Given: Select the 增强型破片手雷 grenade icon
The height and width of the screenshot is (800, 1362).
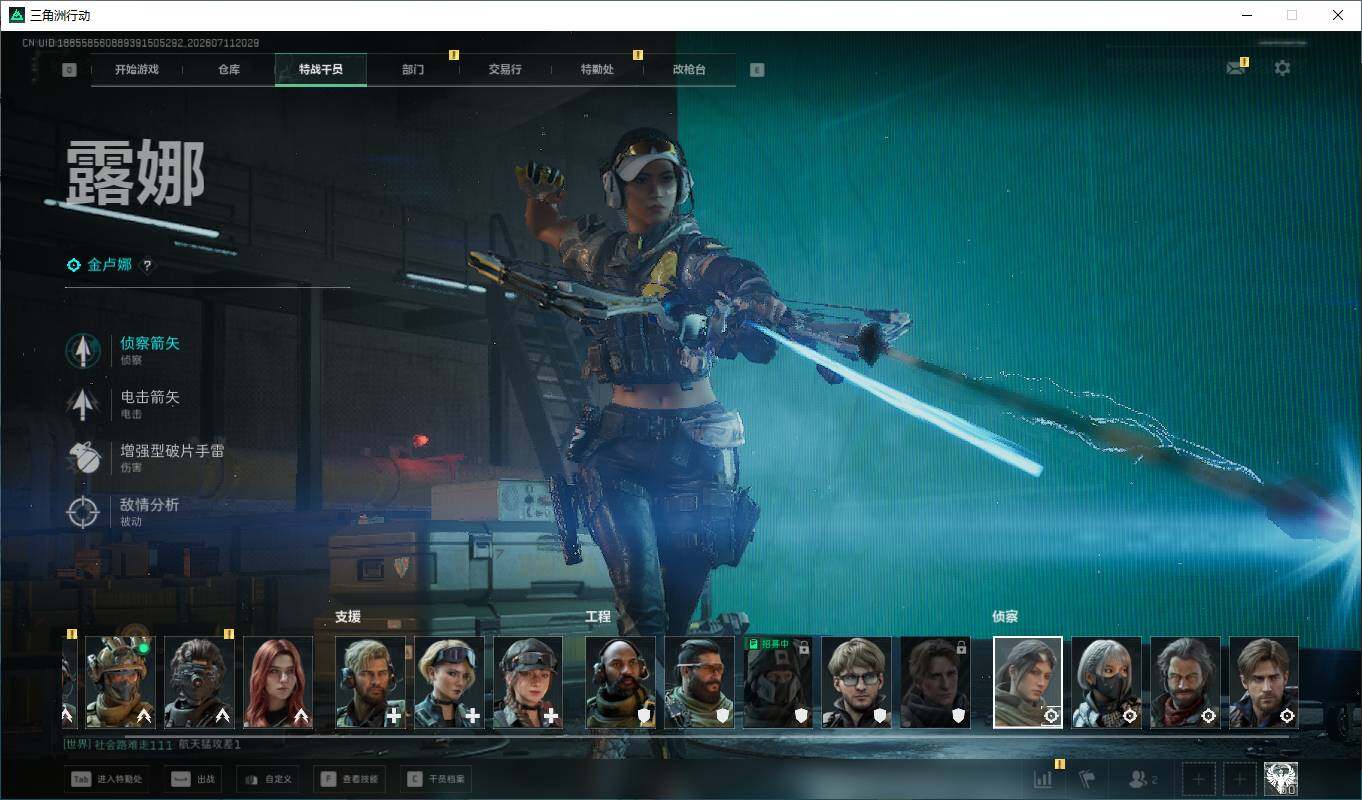Looking at the screenshot, I should coord(83,458).
